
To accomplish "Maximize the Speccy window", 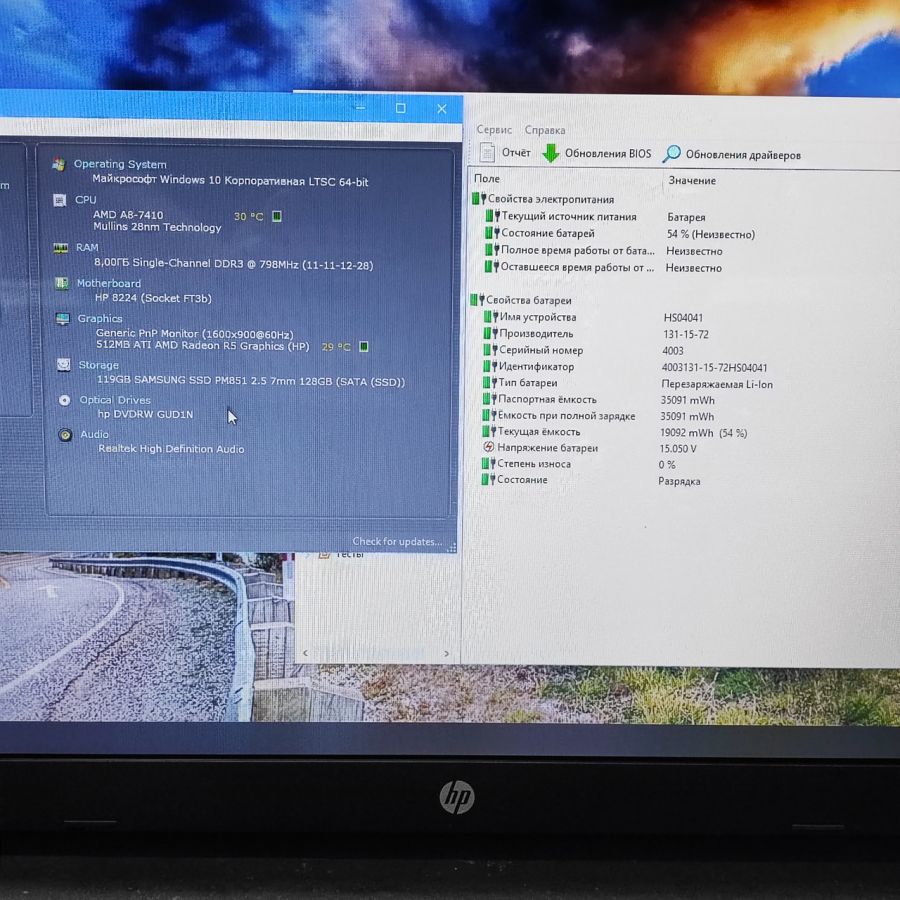I will [401, 108].
